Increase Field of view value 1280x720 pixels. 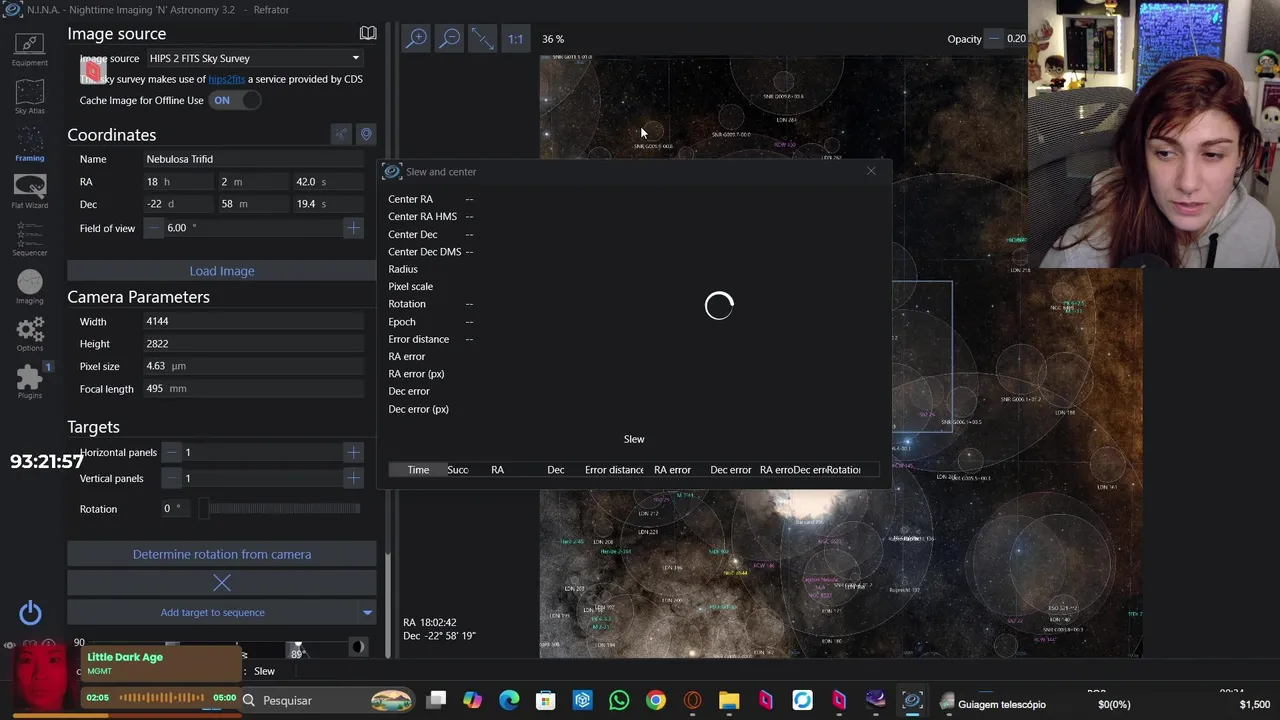coord(353,228)
